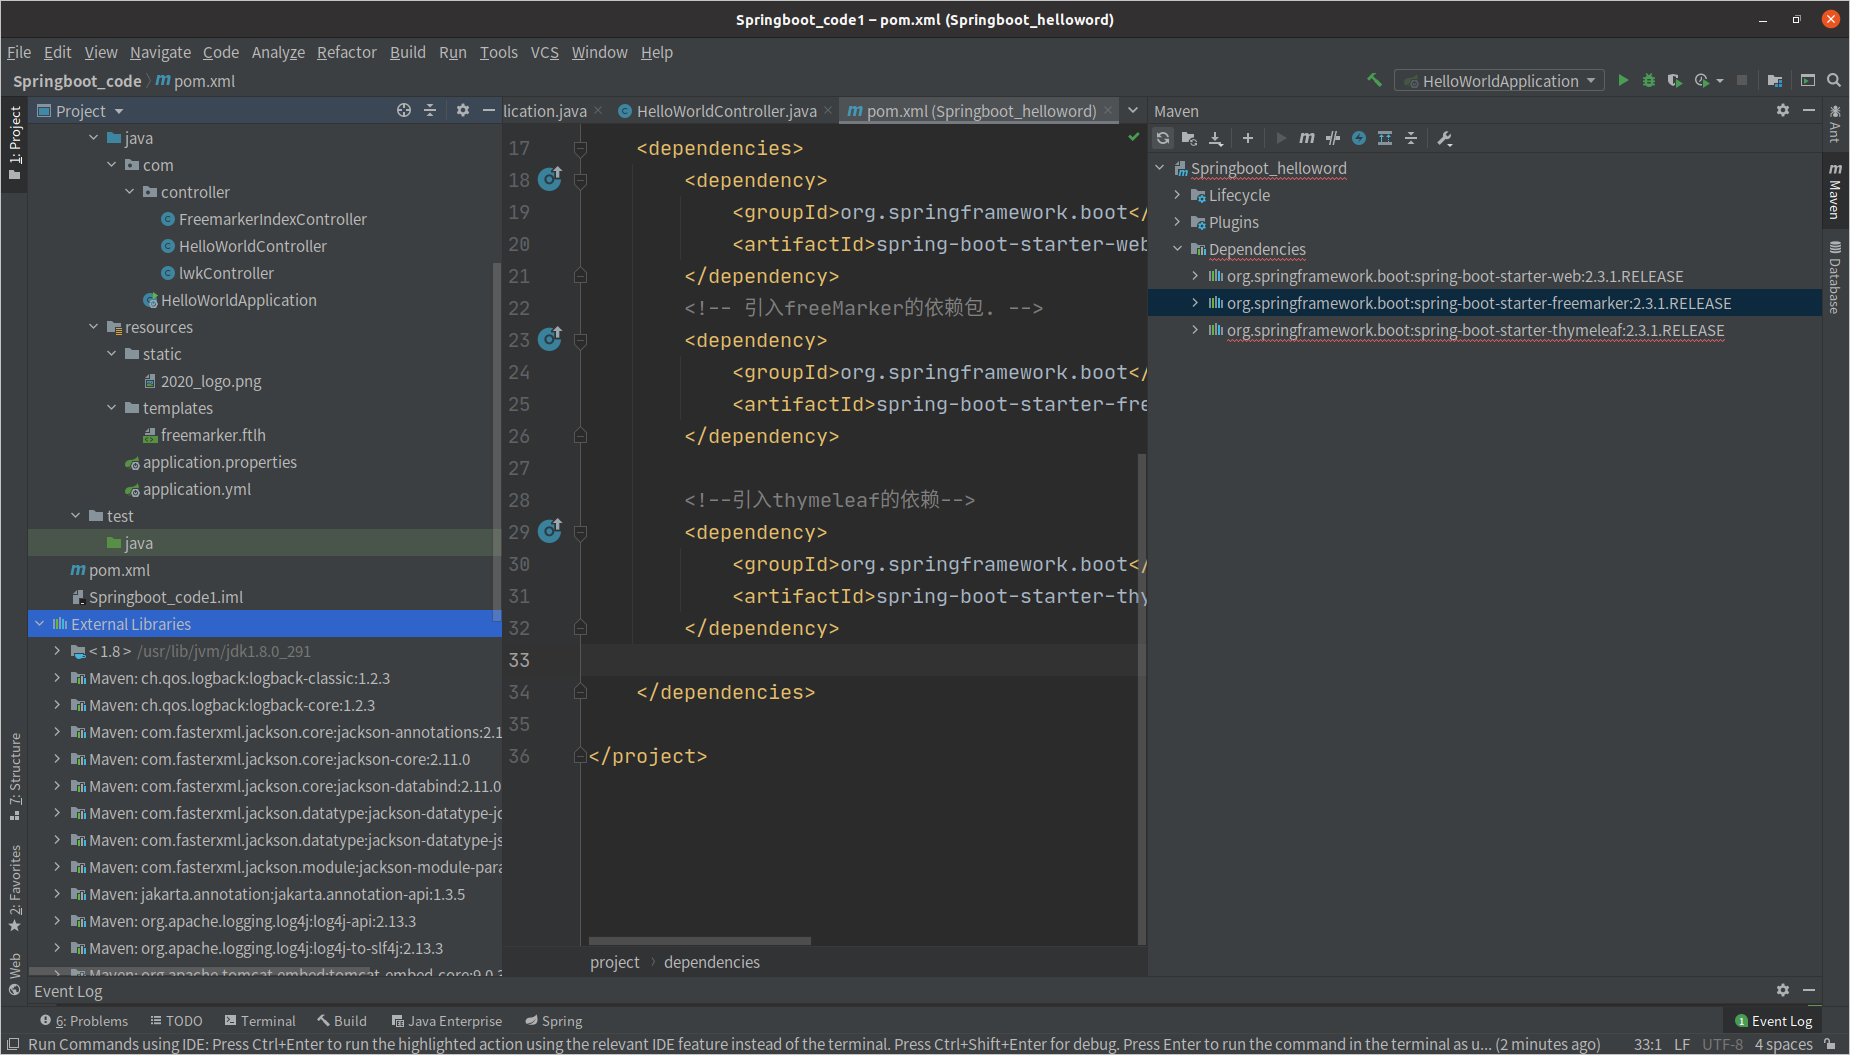This screenshot has height=1055, width=1850.
Task: Collapse the templates folder
Action: pos(111,408)
